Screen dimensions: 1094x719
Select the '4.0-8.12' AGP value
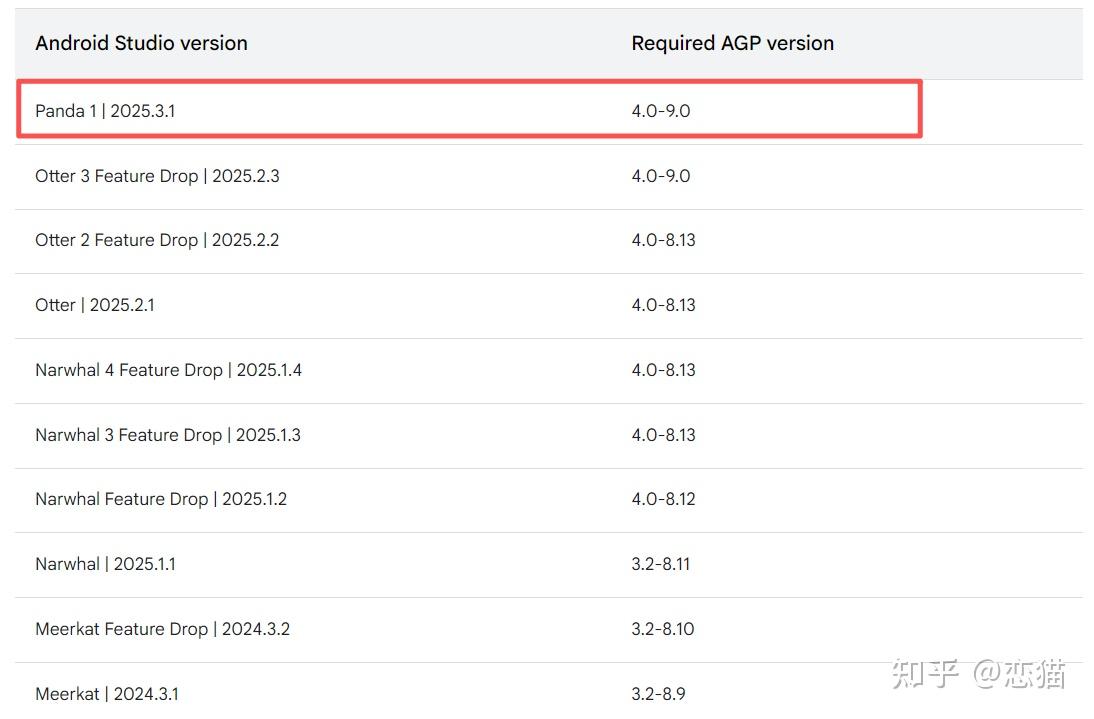(x=664, y=499)
